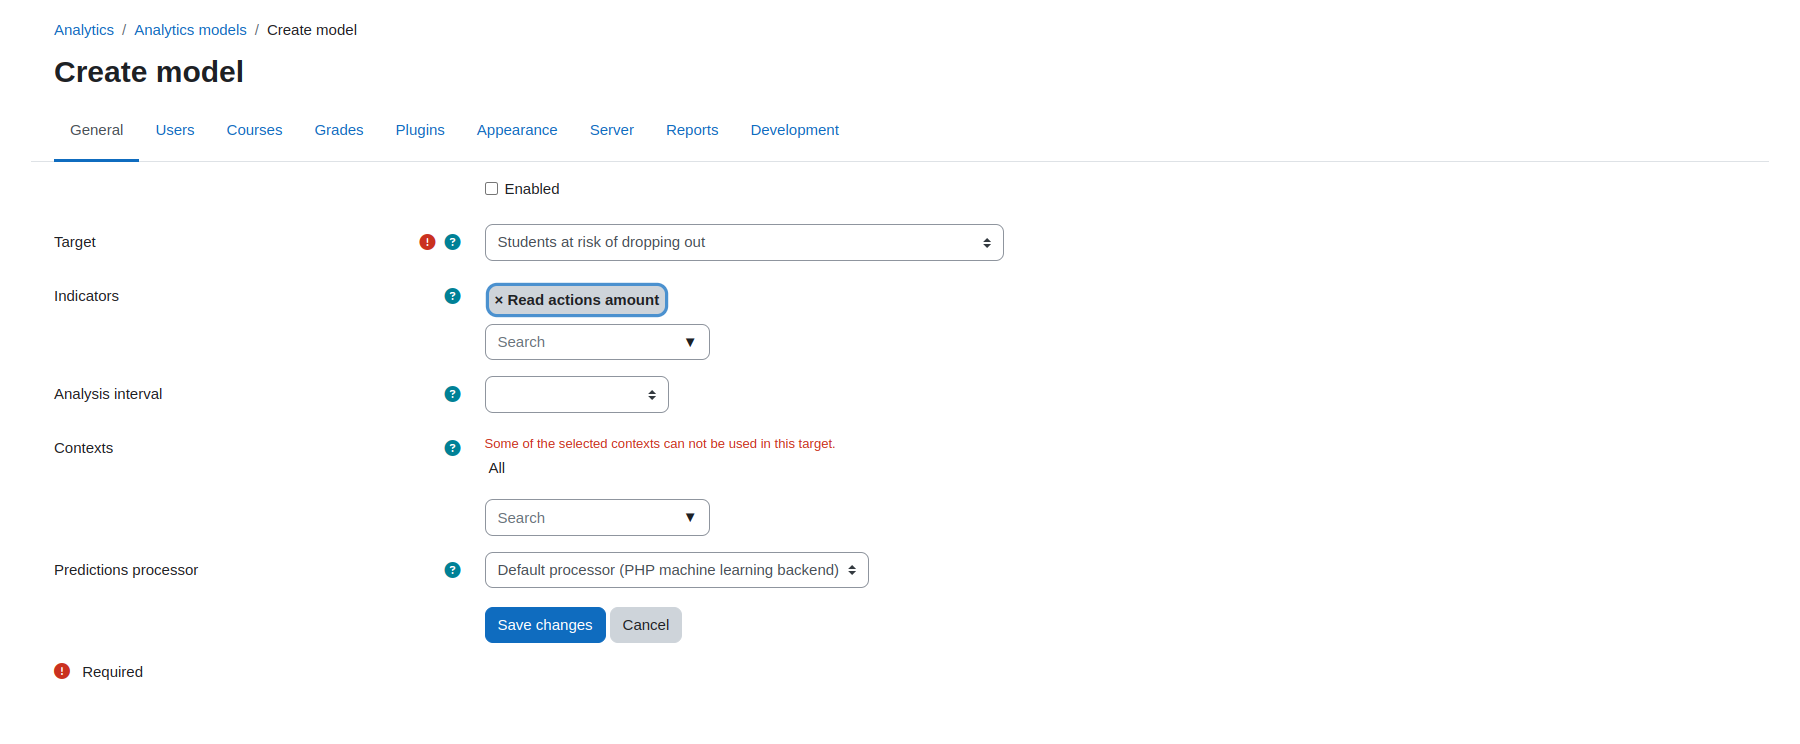Open the Analysis interval dropdown
Screen dimensions: 1800x744
(x=577, y=395)
